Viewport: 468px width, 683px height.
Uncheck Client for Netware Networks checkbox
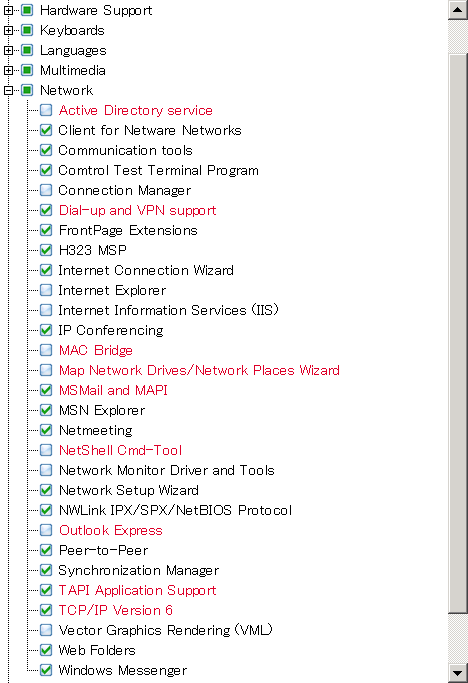pos(46,130)
